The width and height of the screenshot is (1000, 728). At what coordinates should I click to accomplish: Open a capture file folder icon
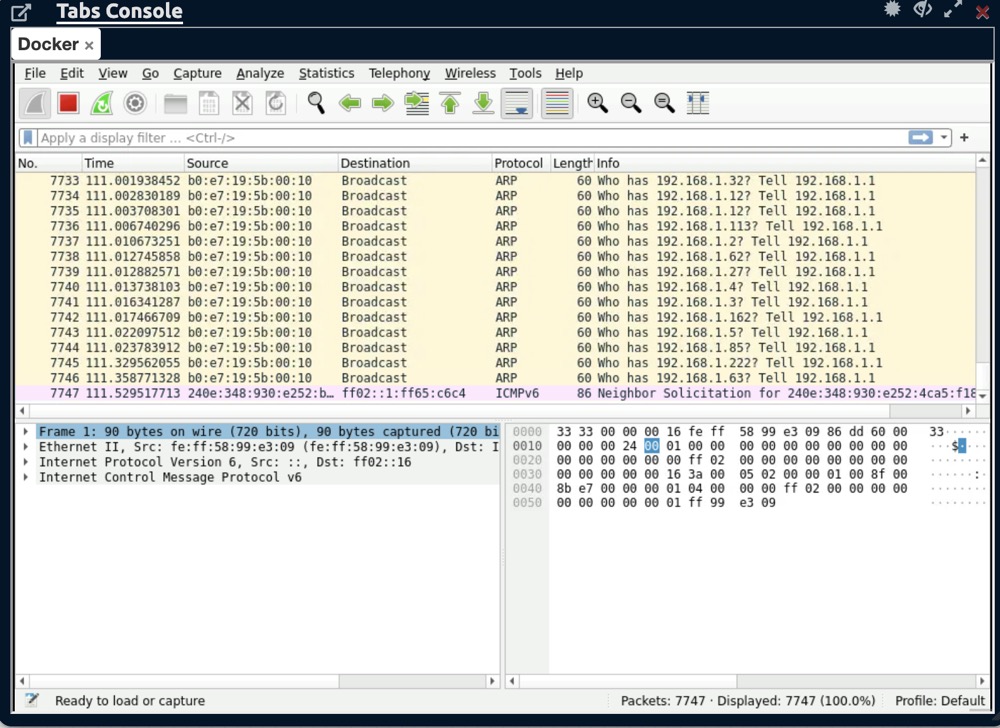click(x=175, y=103)
